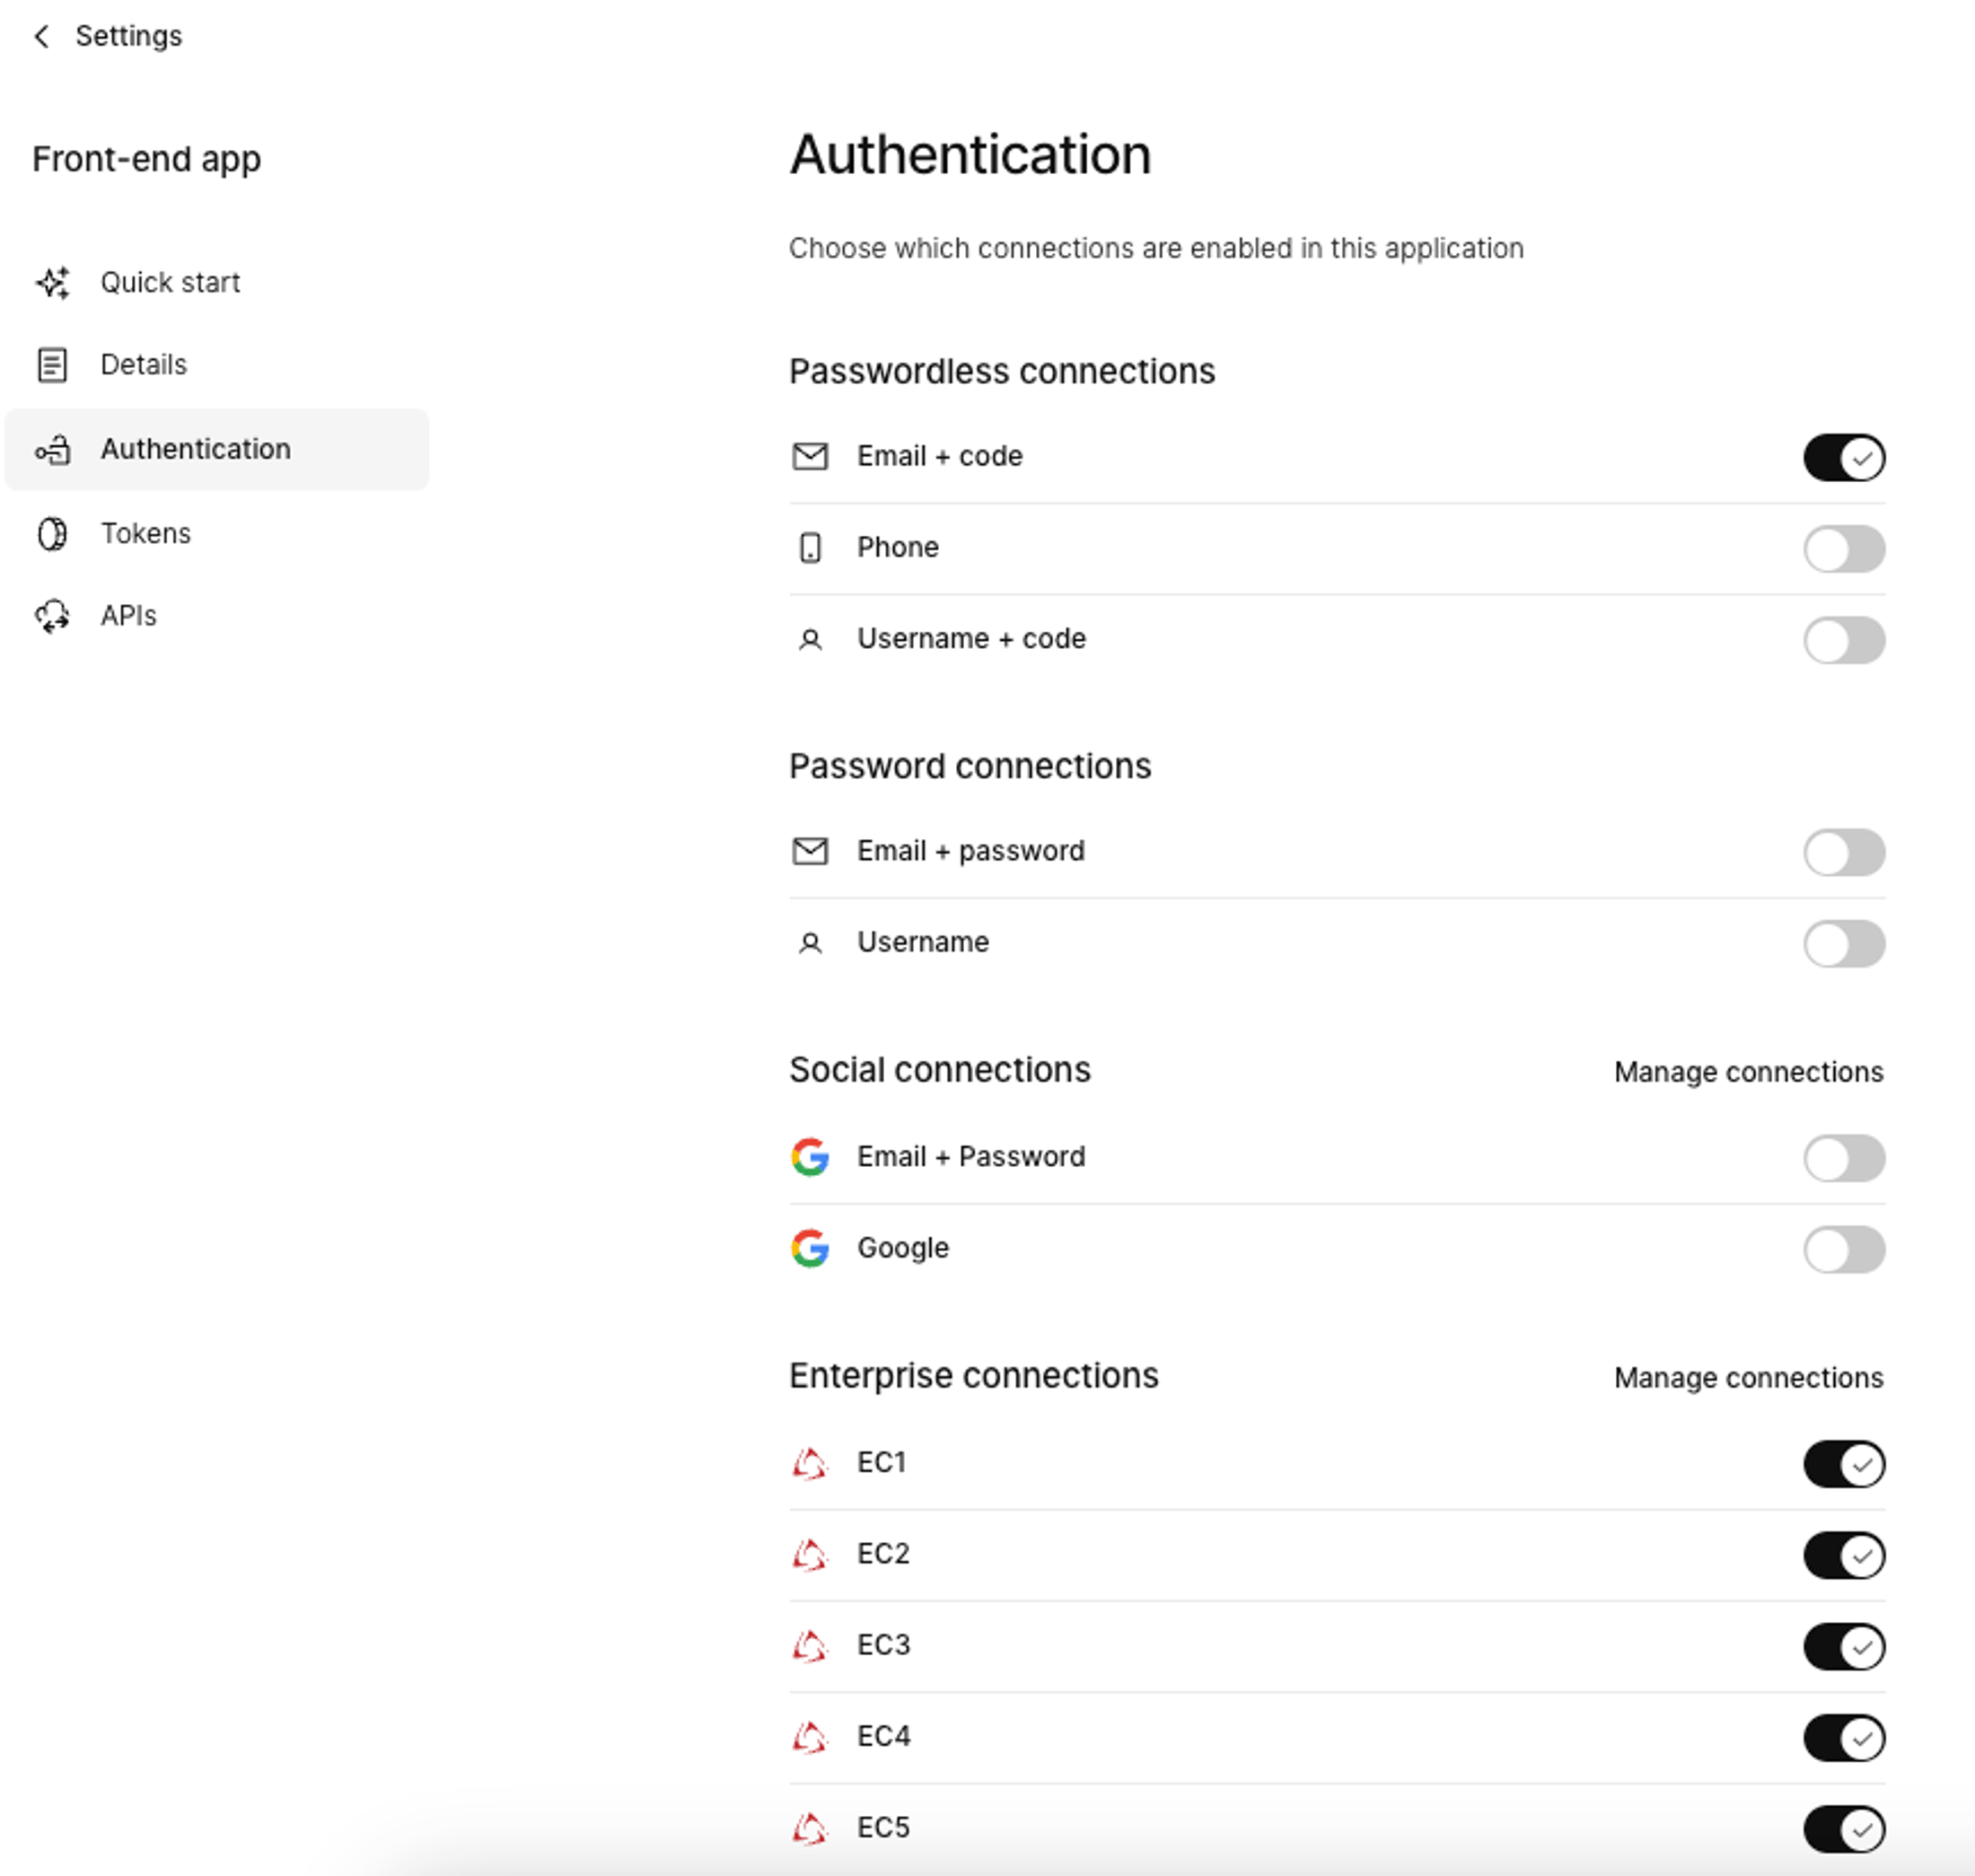This screenshot has width=1975, height=1876.
Task: Click the Front-end app title
Action: pos(147,160)
